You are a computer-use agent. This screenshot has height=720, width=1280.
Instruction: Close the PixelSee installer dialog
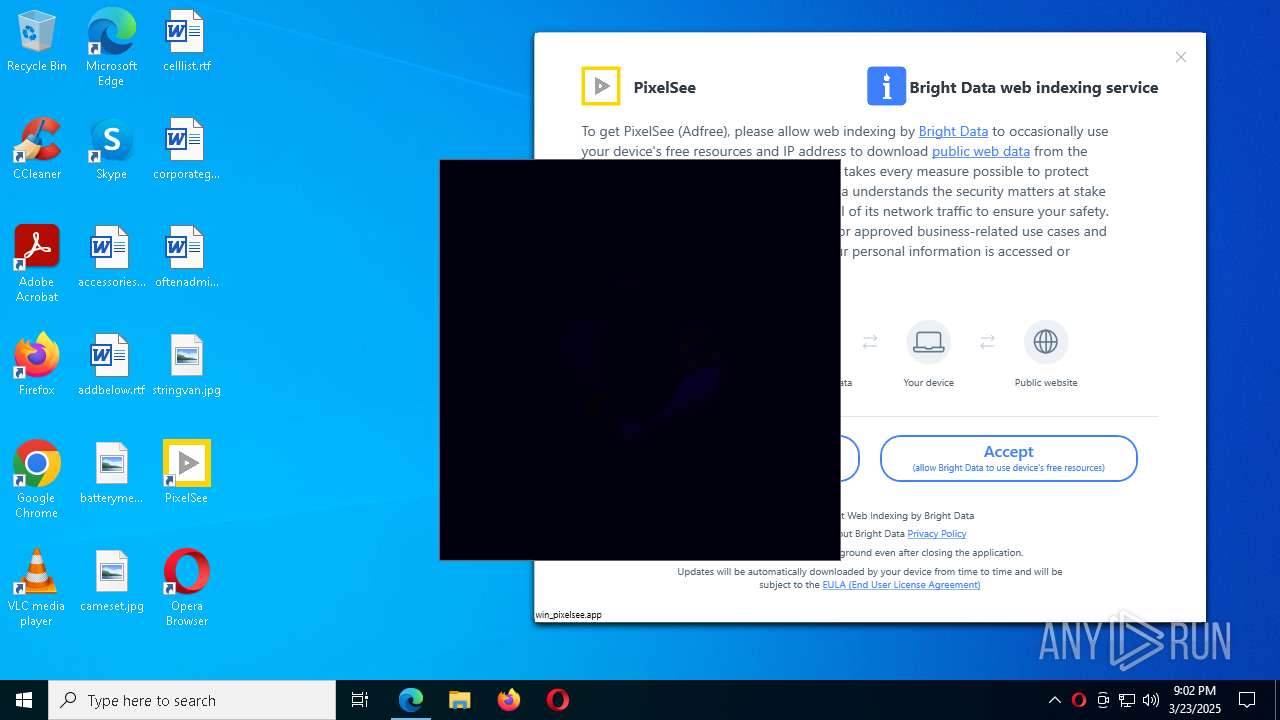coord(1181,57)
